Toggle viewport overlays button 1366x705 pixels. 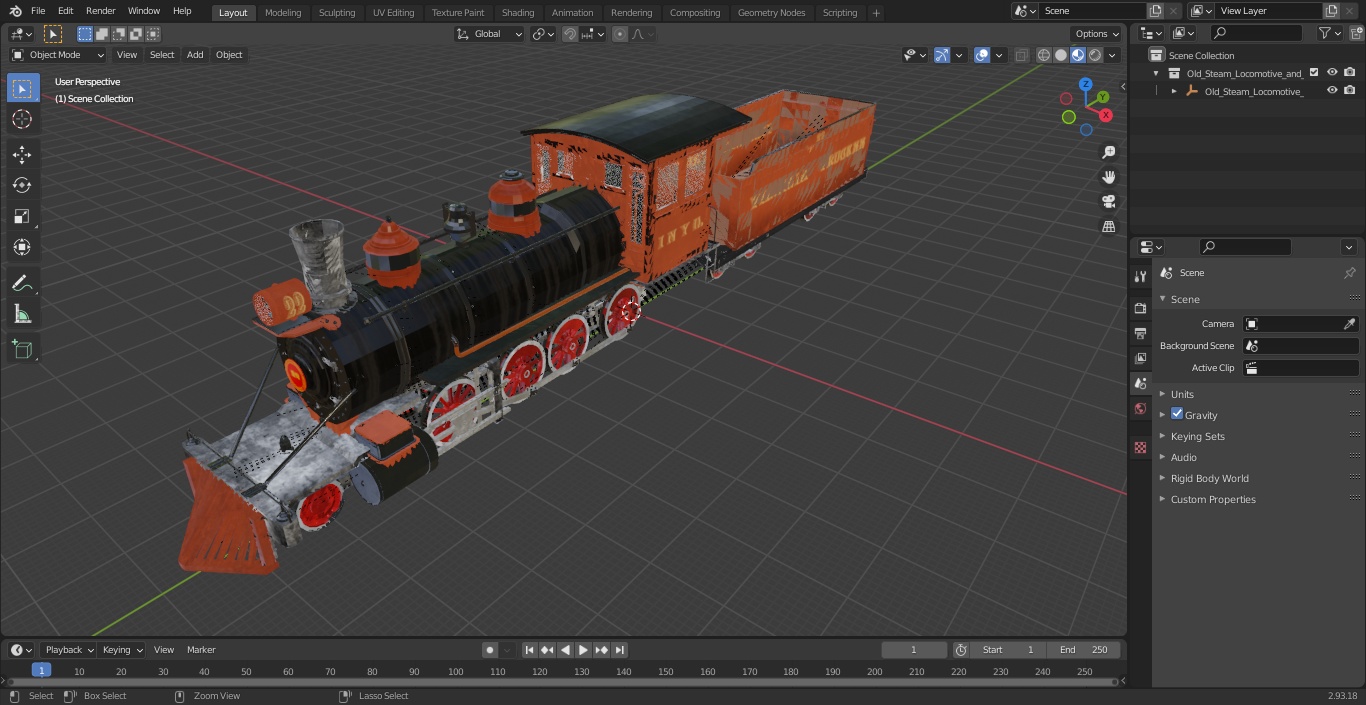pos(982,55)
